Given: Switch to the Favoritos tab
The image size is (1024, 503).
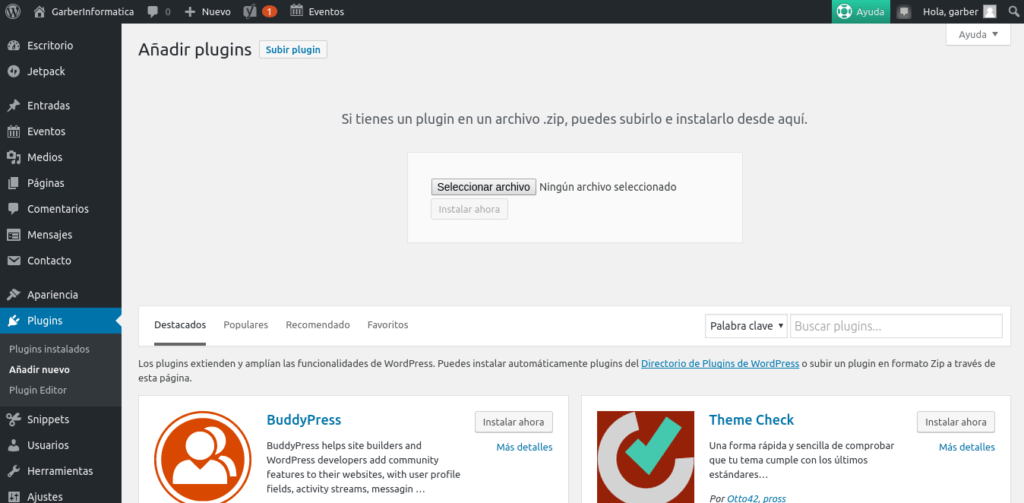Looking at the screenshot, I should pos(388,325).
